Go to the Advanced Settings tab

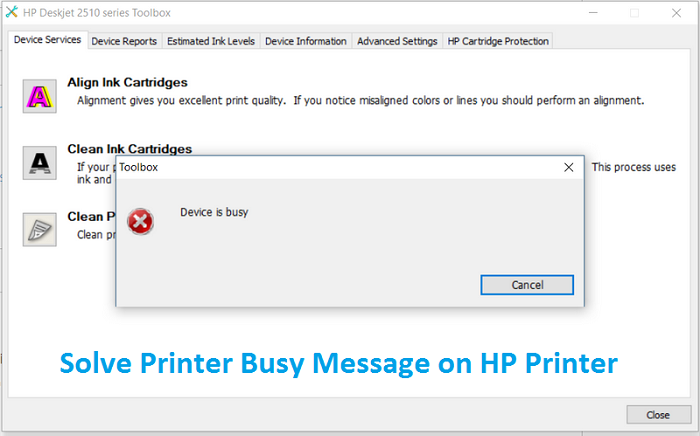(397, 41)
